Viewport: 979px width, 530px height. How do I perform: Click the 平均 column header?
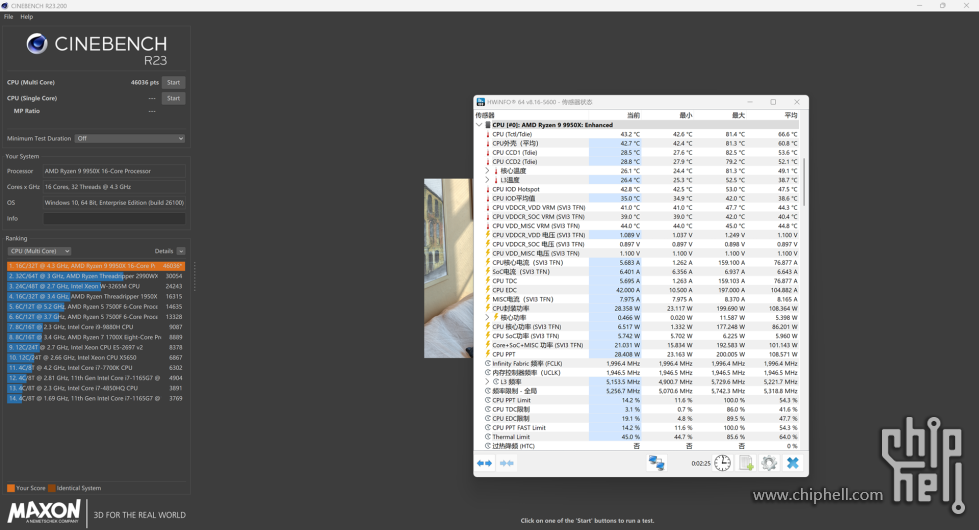(790, 115)
